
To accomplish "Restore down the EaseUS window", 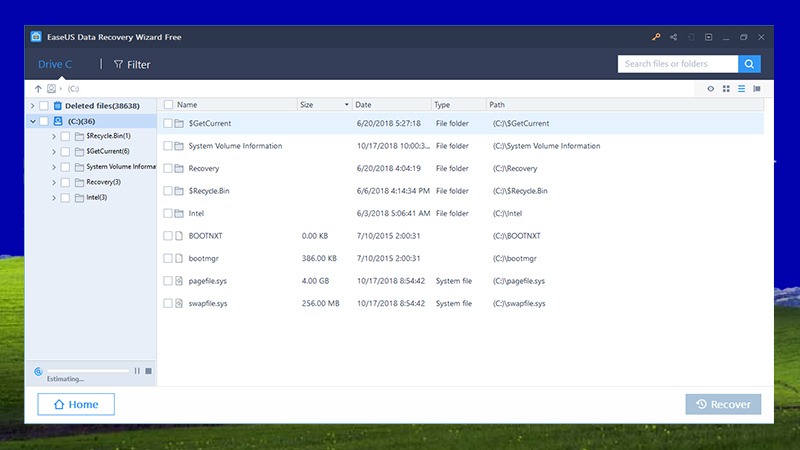I will click(743, 37).
